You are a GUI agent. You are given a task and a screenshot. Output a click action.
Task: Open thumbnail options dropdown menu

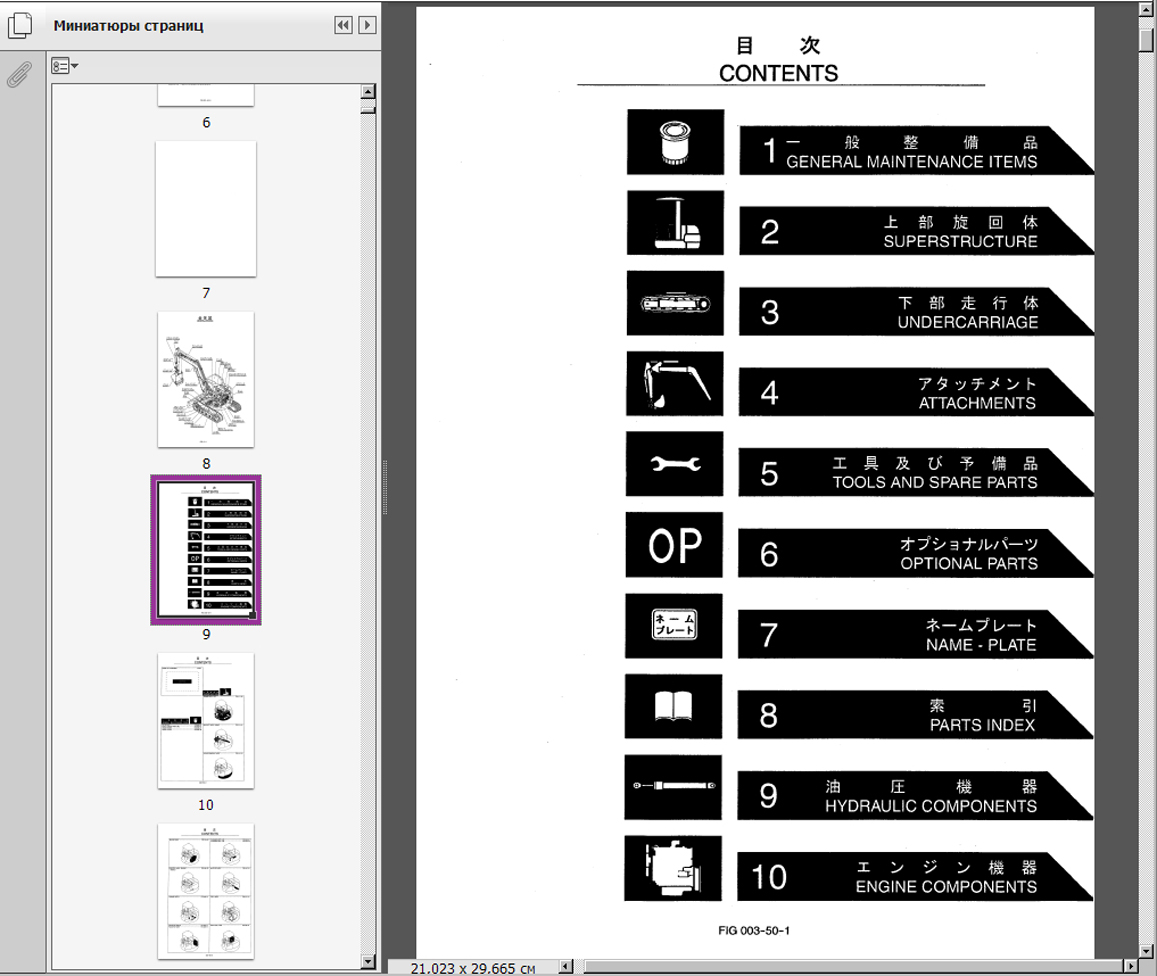pyautogui.click(x=65, y=66)
